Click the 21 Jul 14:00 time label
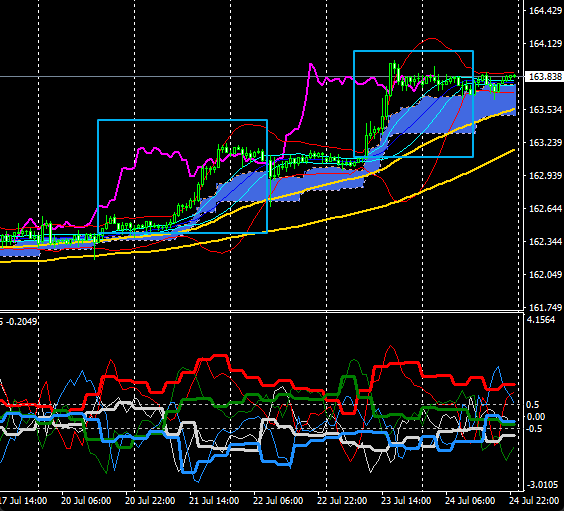This screenshot has width=564, height=511. pyautogui.click(x=214, y=501)
